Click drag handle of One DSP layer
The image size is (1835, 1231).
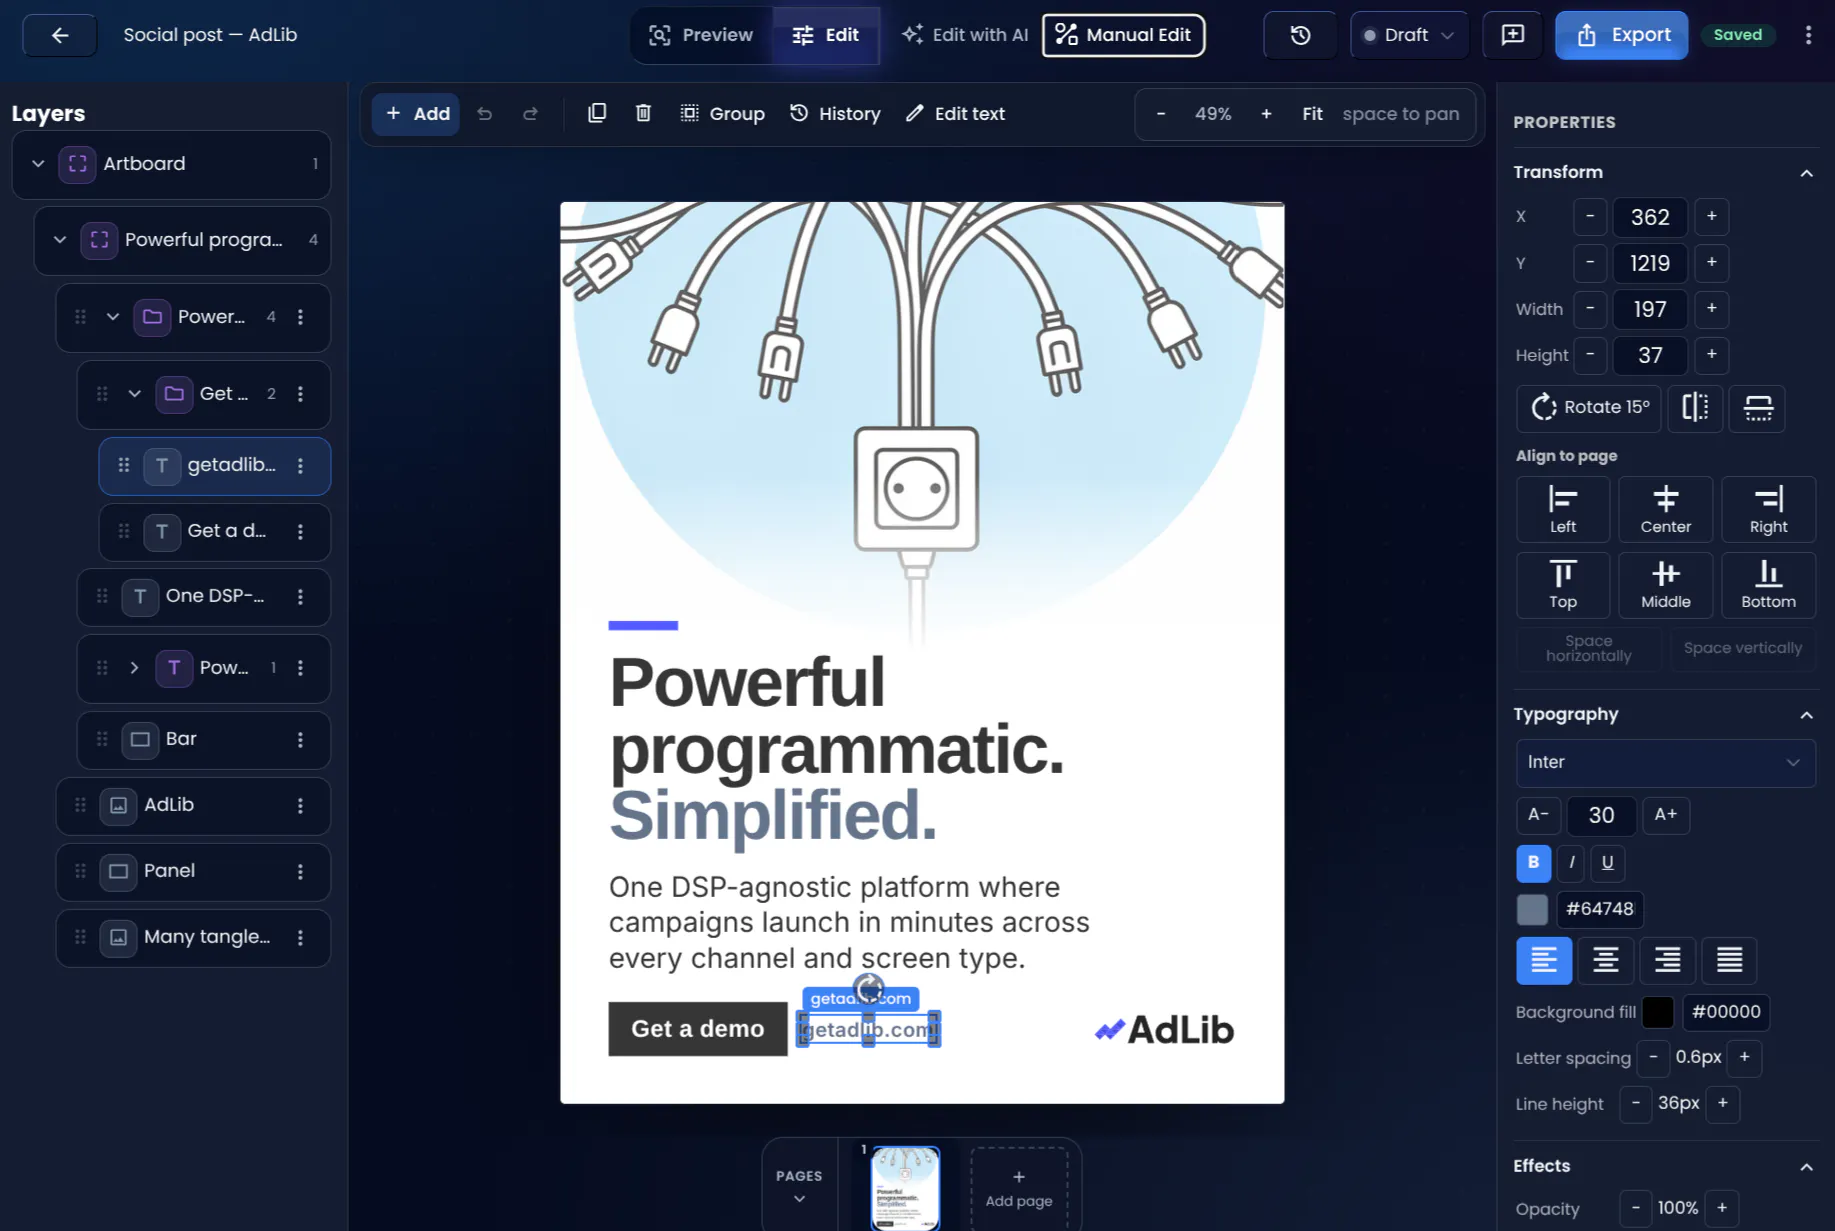(x=102, y=596)
